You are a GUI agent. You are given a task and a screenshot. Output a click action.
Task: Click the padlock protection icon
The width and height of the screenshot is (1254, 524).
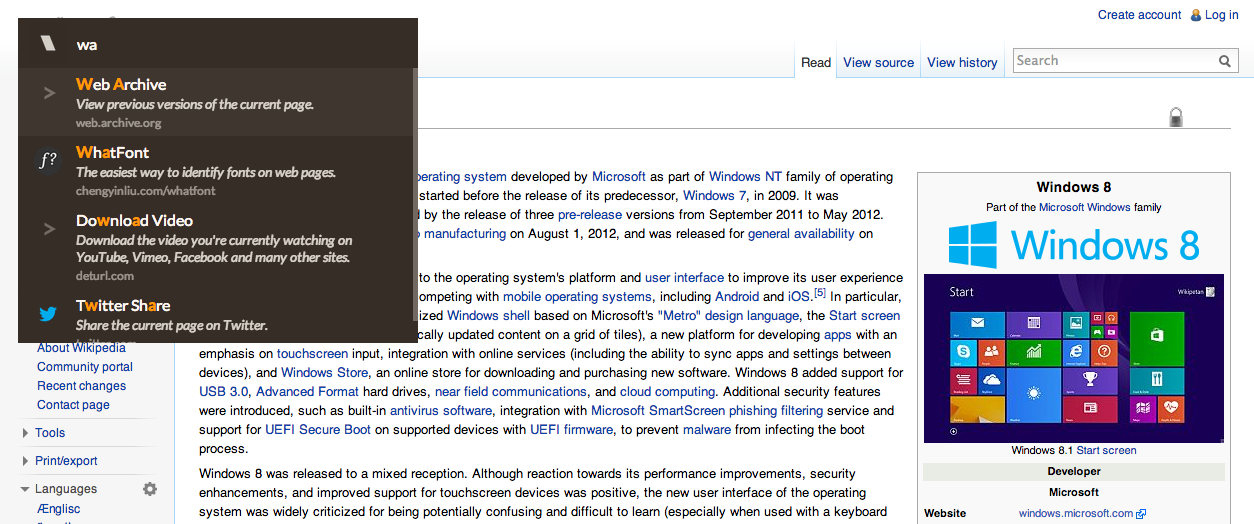(x=1176, y=117)
